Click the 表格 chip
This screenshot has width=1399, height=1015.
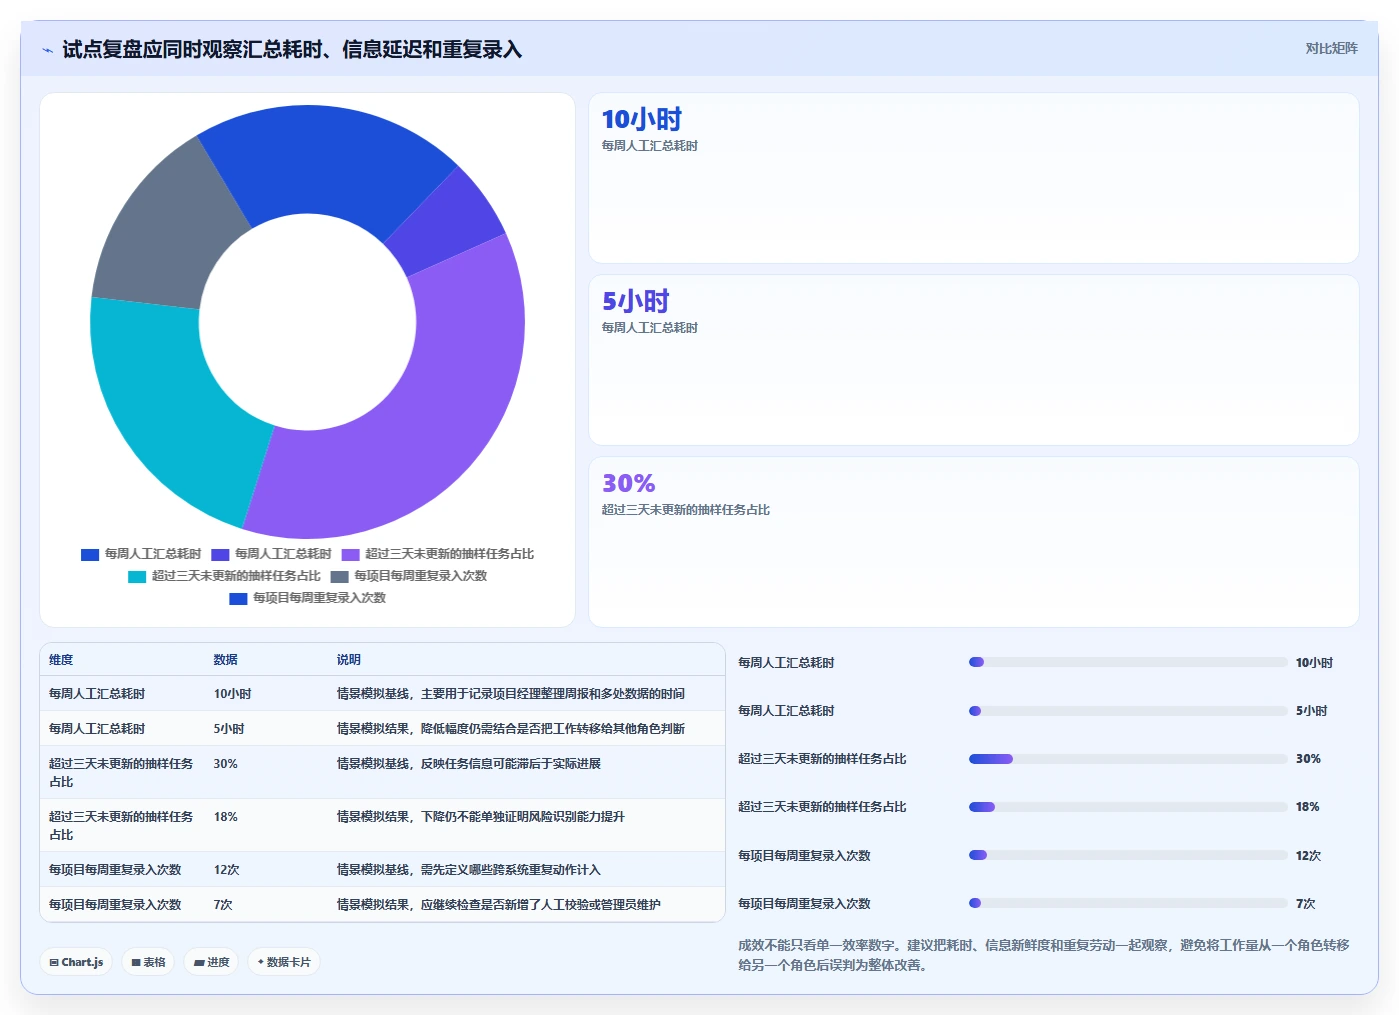[148, 962]
